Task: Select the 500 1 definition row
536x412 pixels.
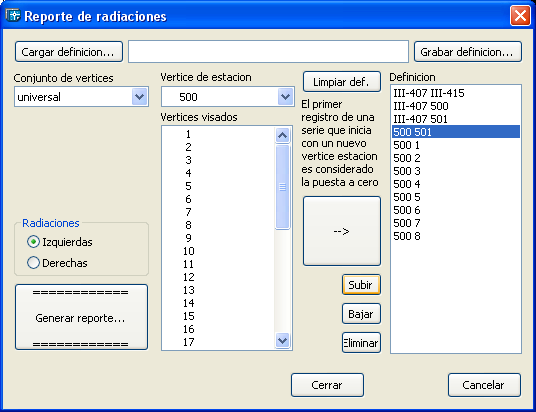Action: point(456,145)
